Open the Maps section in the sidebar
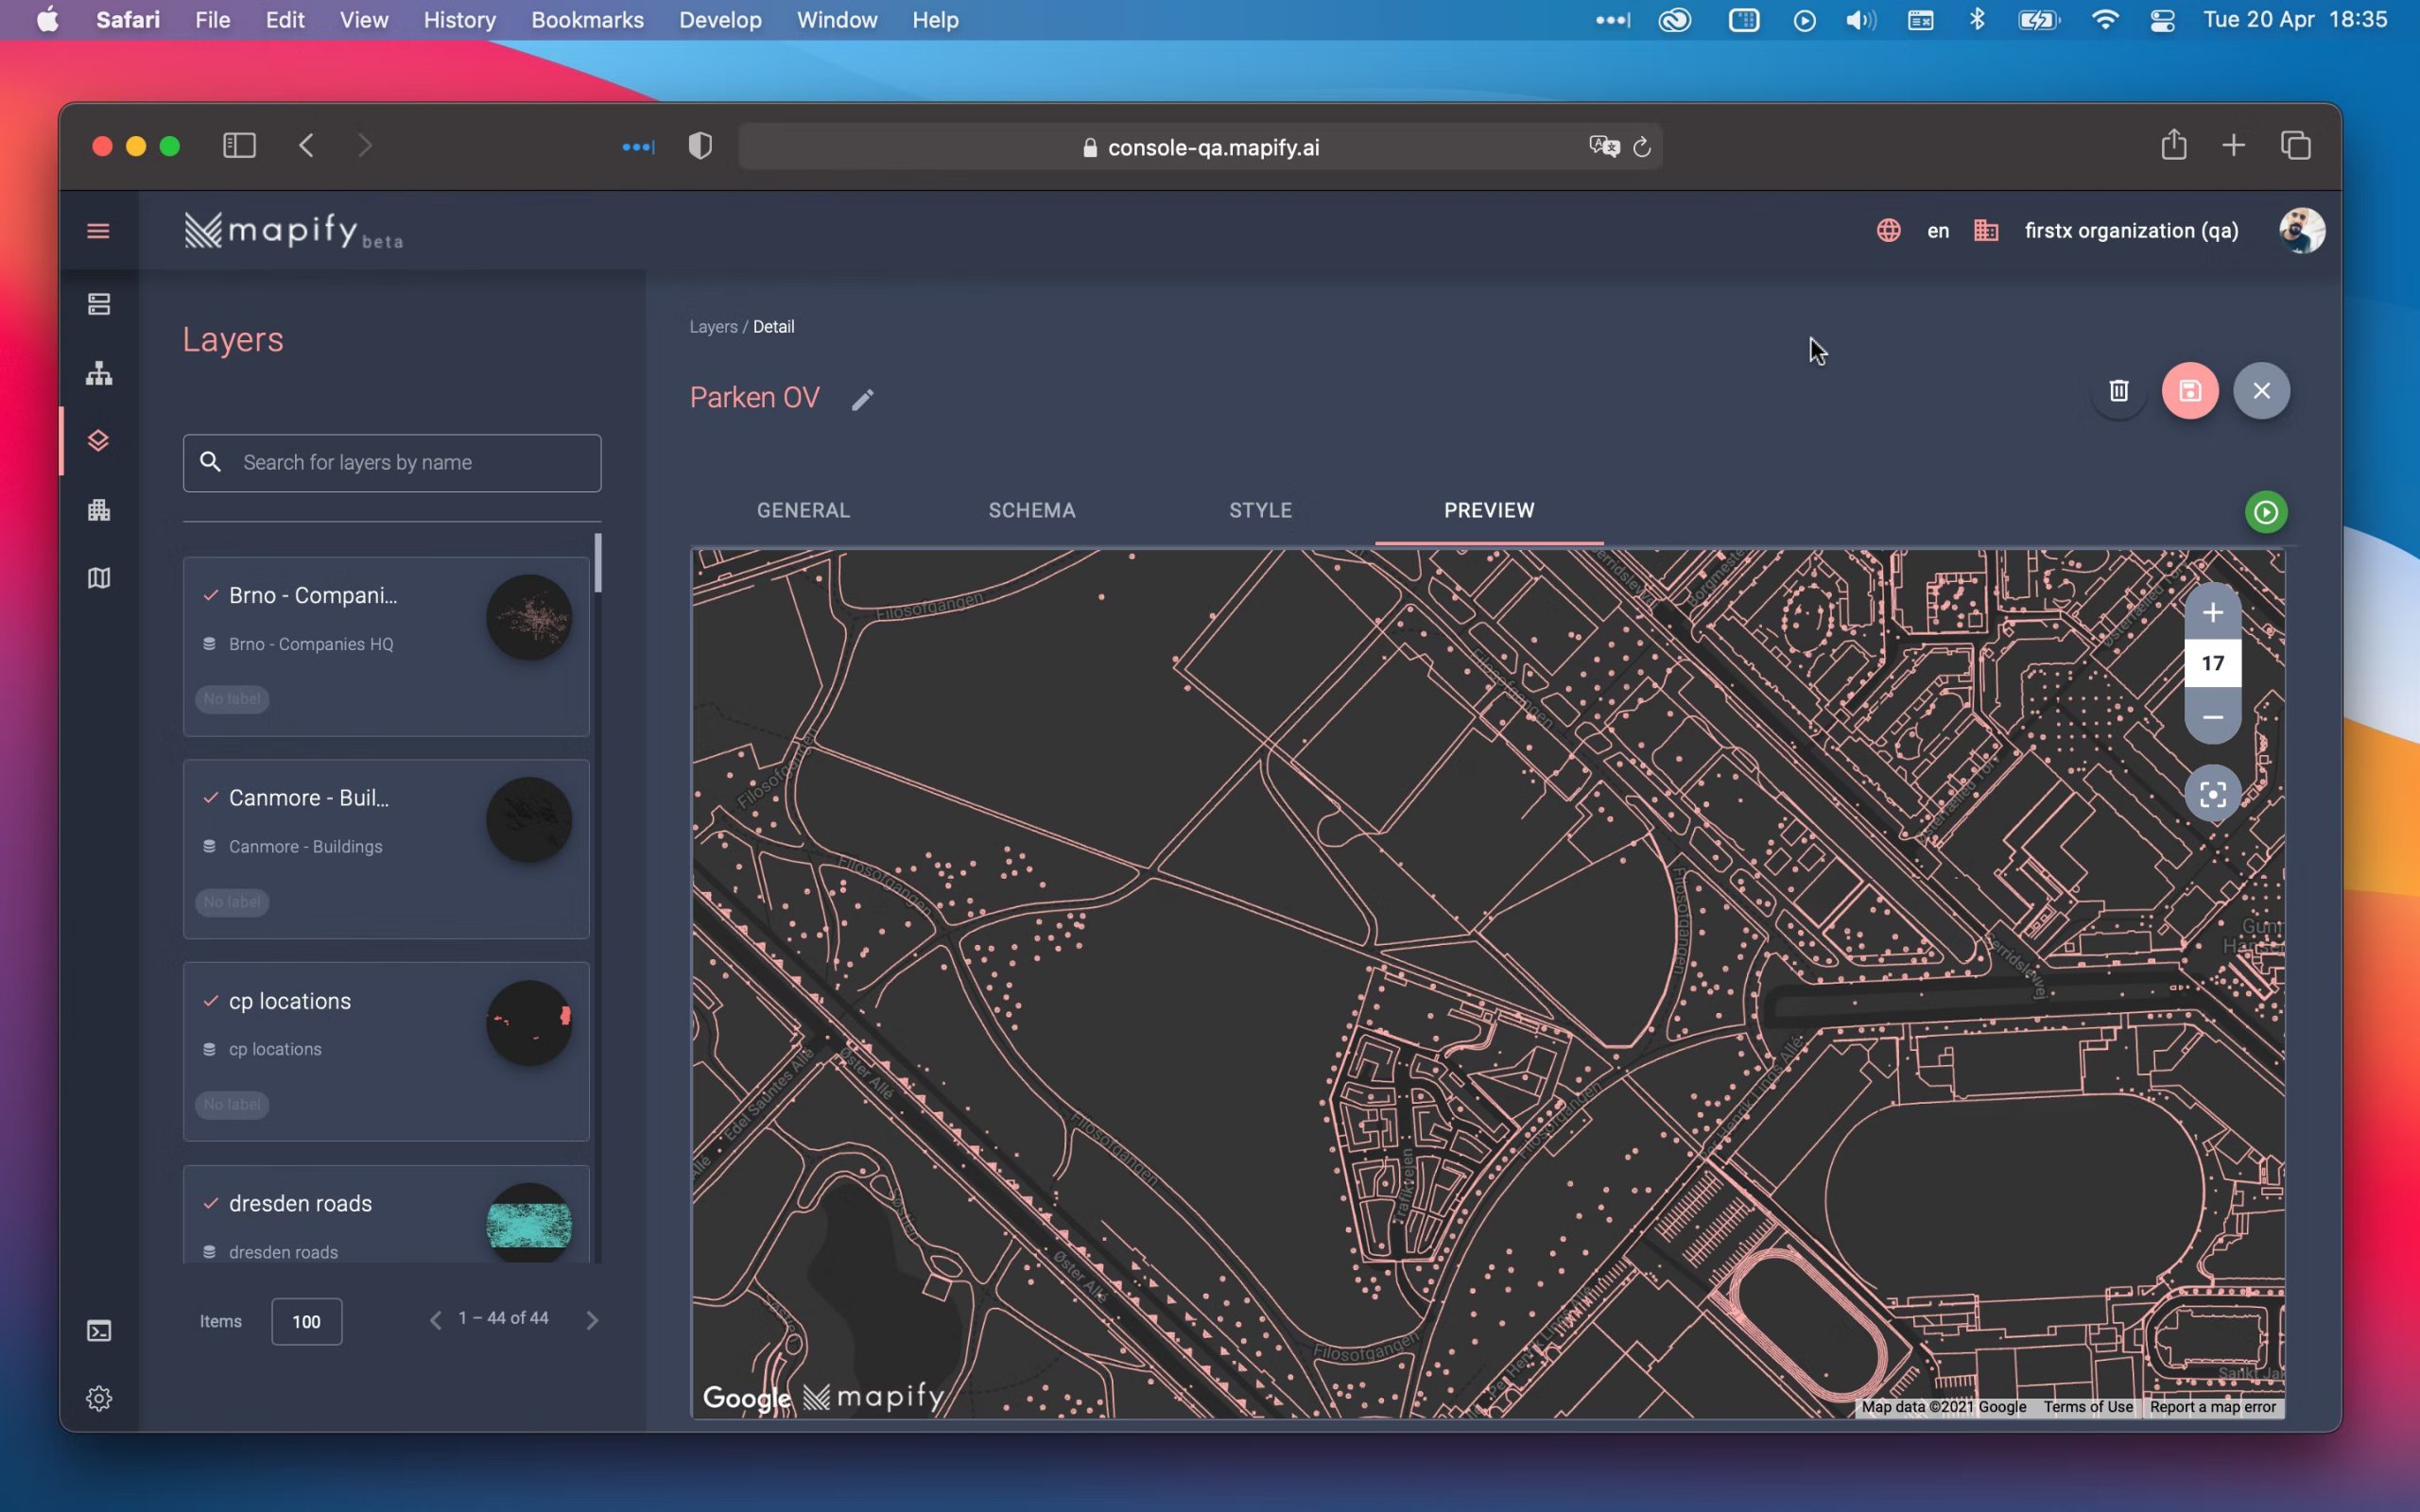2420x1512 pixels. click(x=98, y=578)
